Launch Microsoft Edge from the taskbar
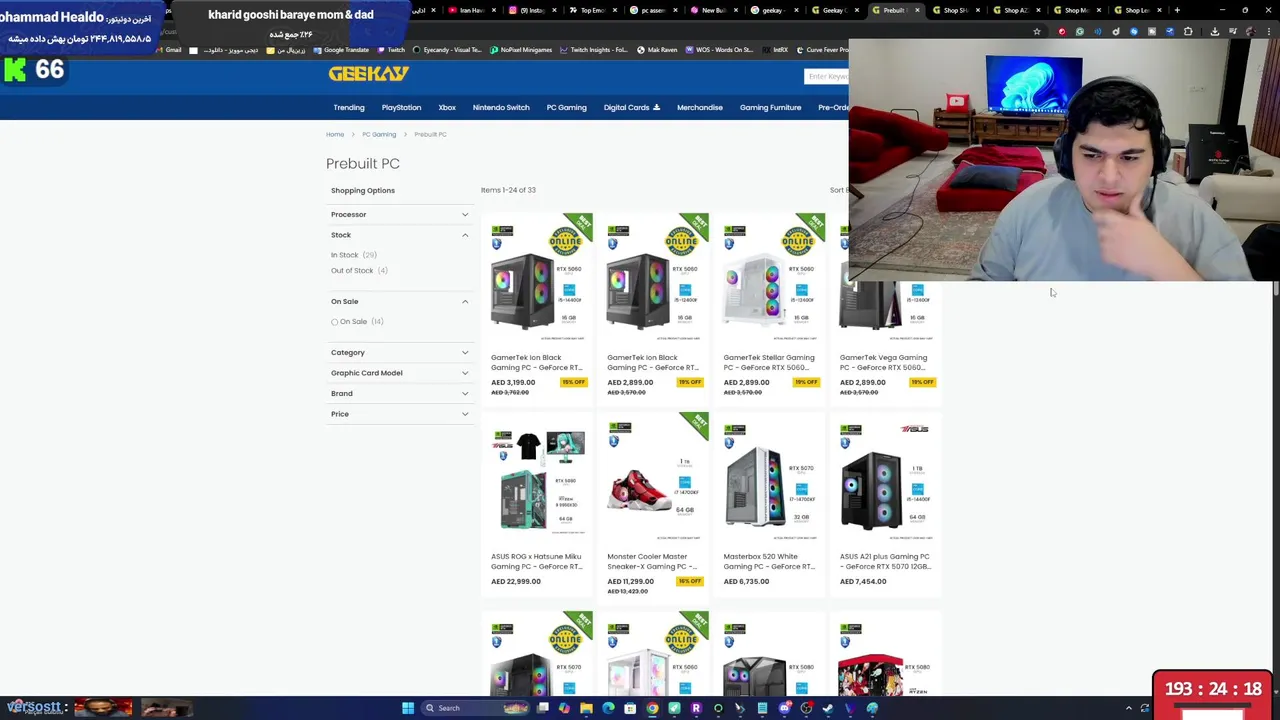The height and width of the screenshot is (720, 1280). [608, 708]
